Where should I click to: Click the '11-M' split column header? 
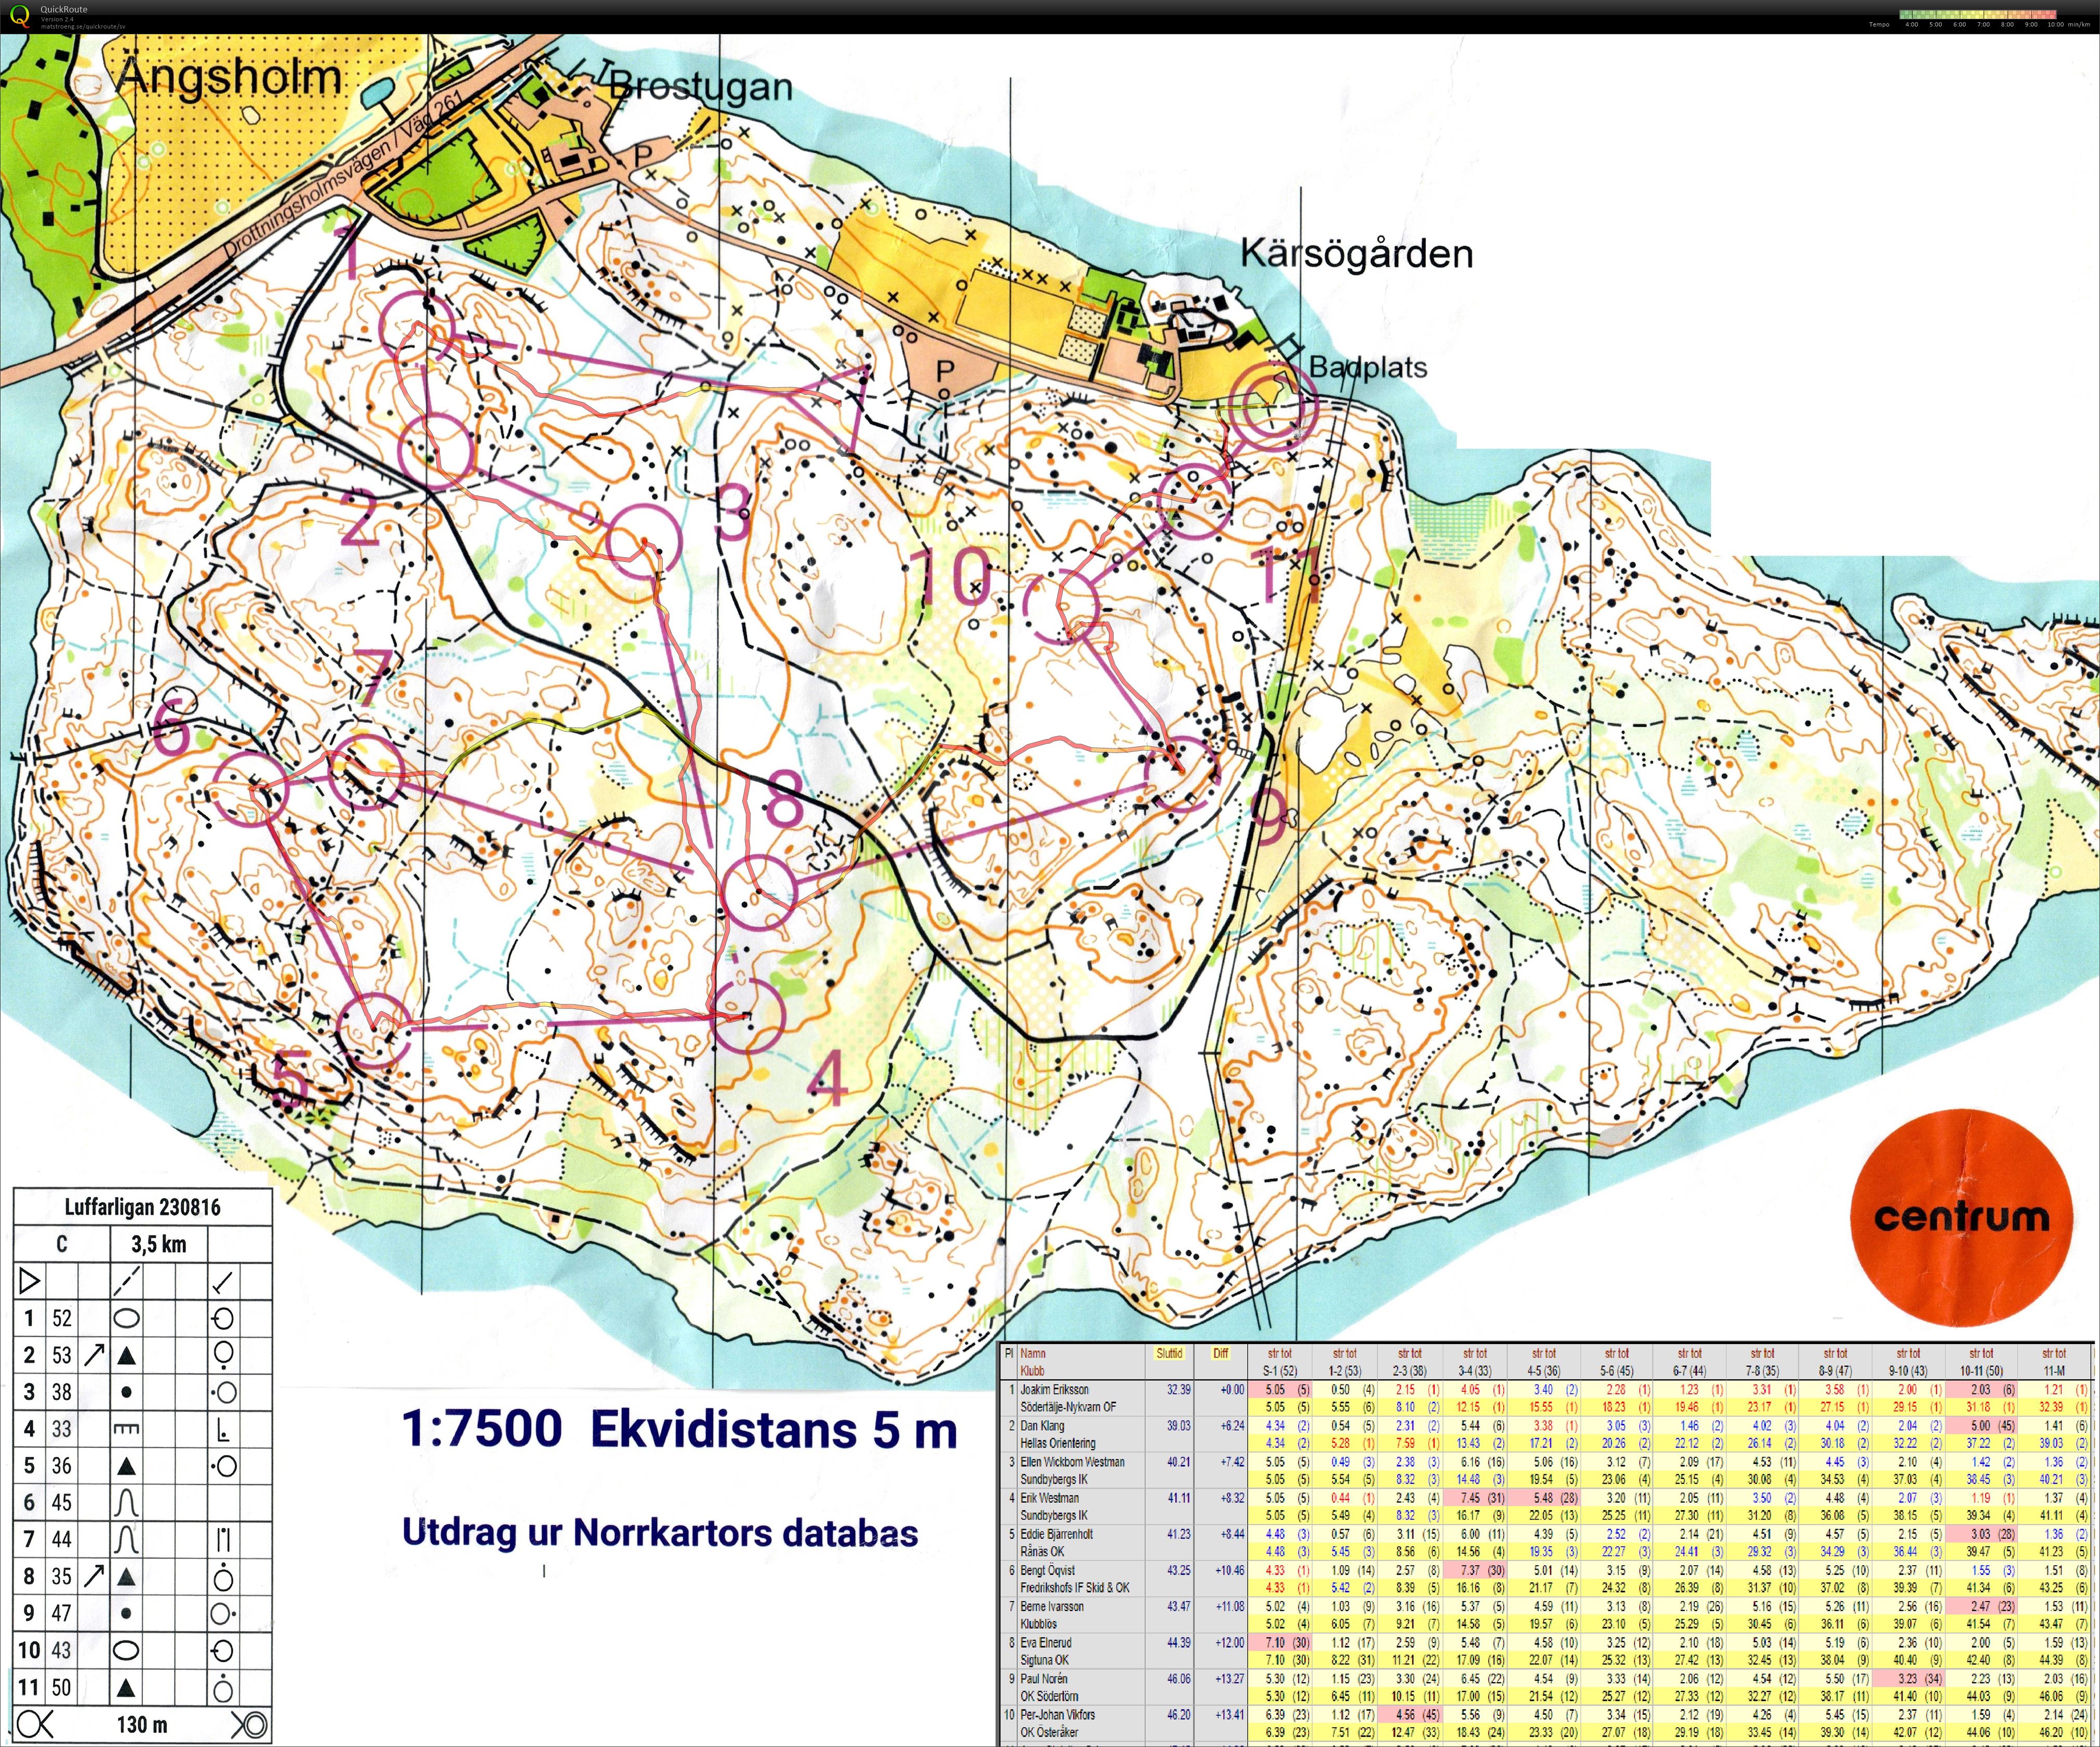2054,1371
